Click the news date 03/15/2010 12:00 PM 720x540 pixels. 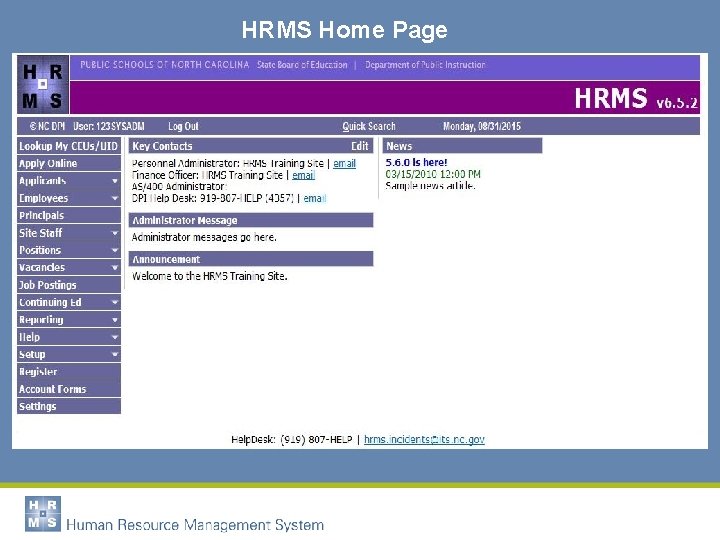pos(433,174)
